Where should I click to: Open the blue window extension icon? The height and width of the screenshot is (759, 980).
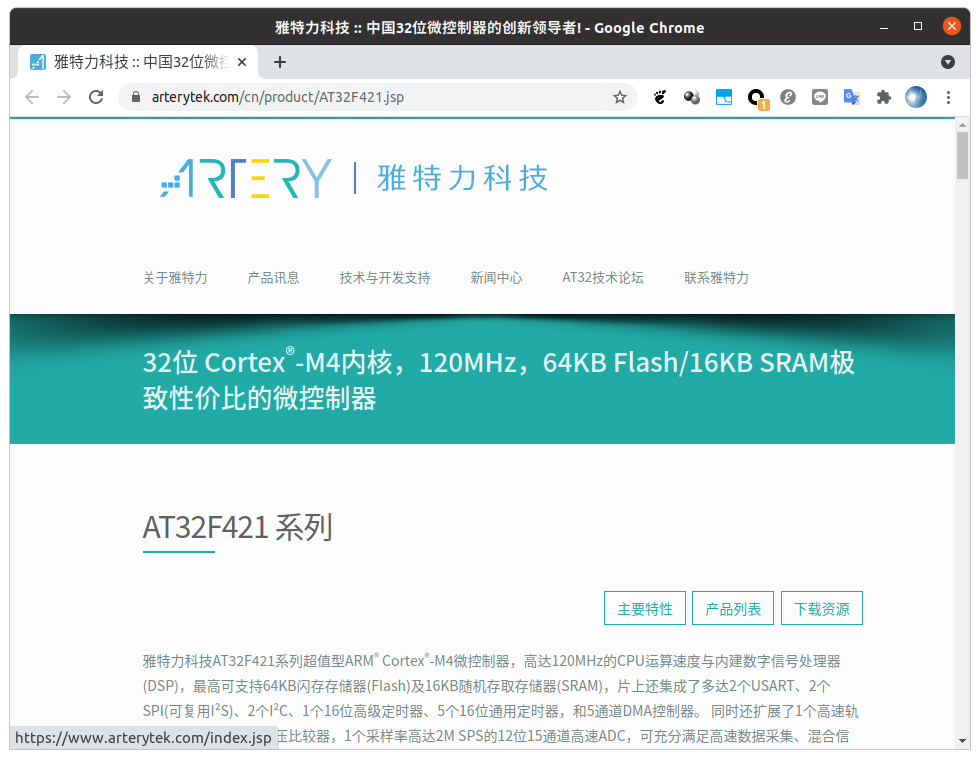tap(724, 97)
